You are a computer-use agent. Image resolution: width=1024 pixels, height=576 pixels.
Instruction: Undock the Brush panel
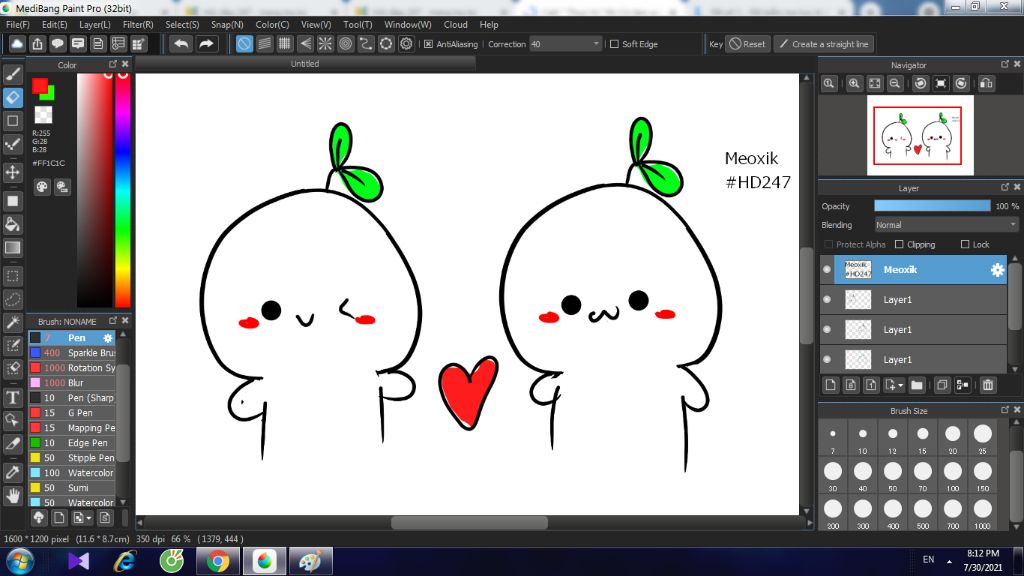pos(113,321)
